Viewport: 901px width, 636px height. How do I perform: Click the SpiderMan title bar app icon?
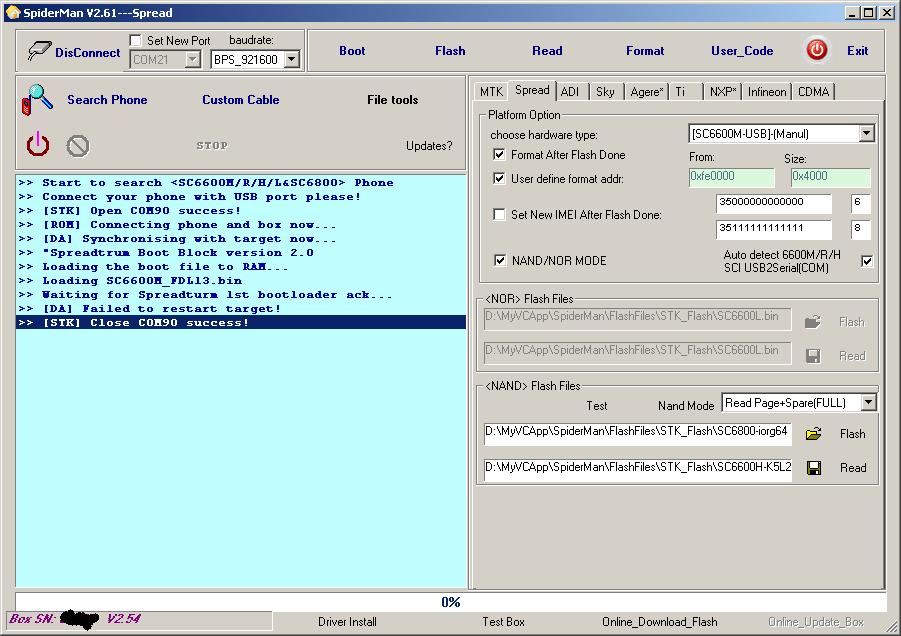coord(13,12)
